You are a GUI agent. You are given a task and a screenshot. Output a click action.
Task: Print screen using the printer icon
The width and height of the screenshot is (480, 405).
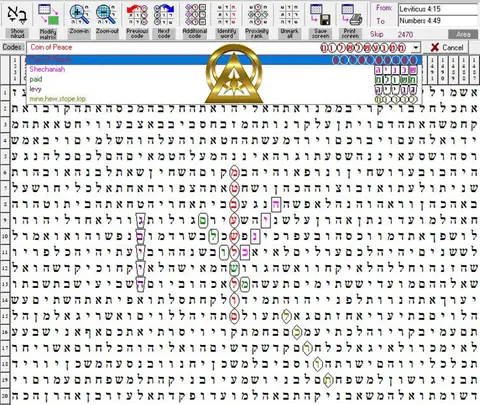tap(351, 14)
